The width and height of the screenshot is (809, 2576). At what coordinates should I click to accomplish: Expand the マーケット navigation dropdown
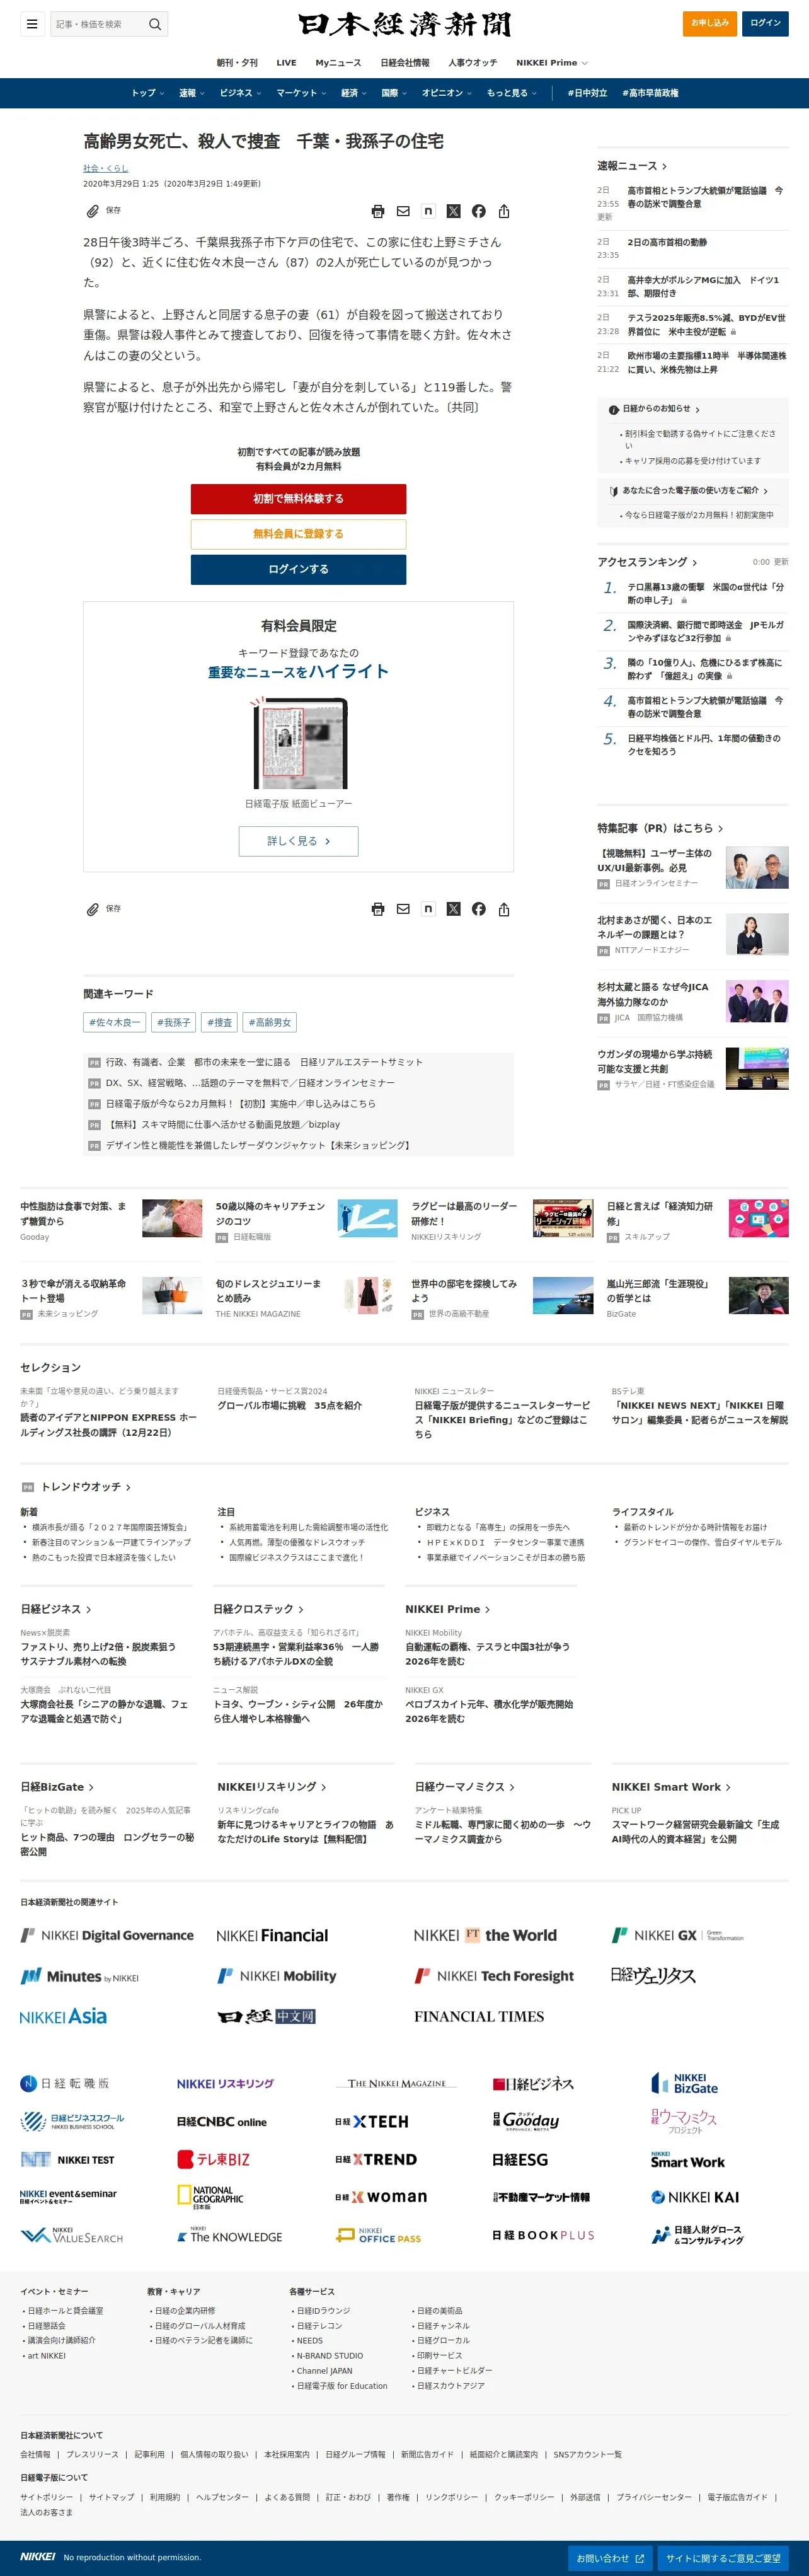coord(301,93)
